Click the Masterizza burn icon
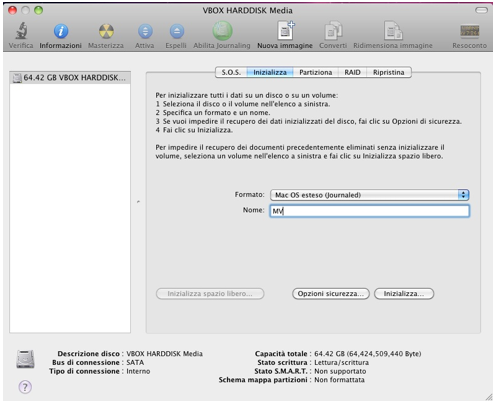The width and height of the screenshot is (495, 406). tap(106, 31)
